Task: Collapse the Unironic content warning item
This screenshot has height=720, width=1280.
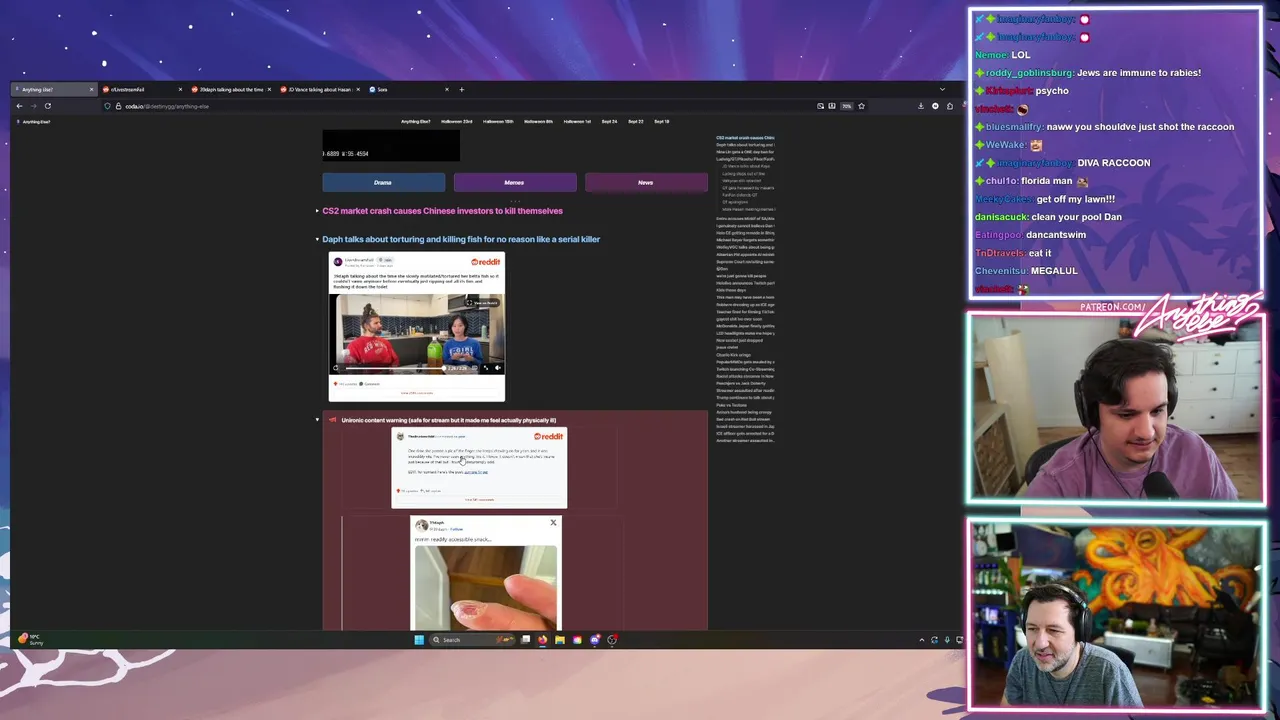Action: 317,420
